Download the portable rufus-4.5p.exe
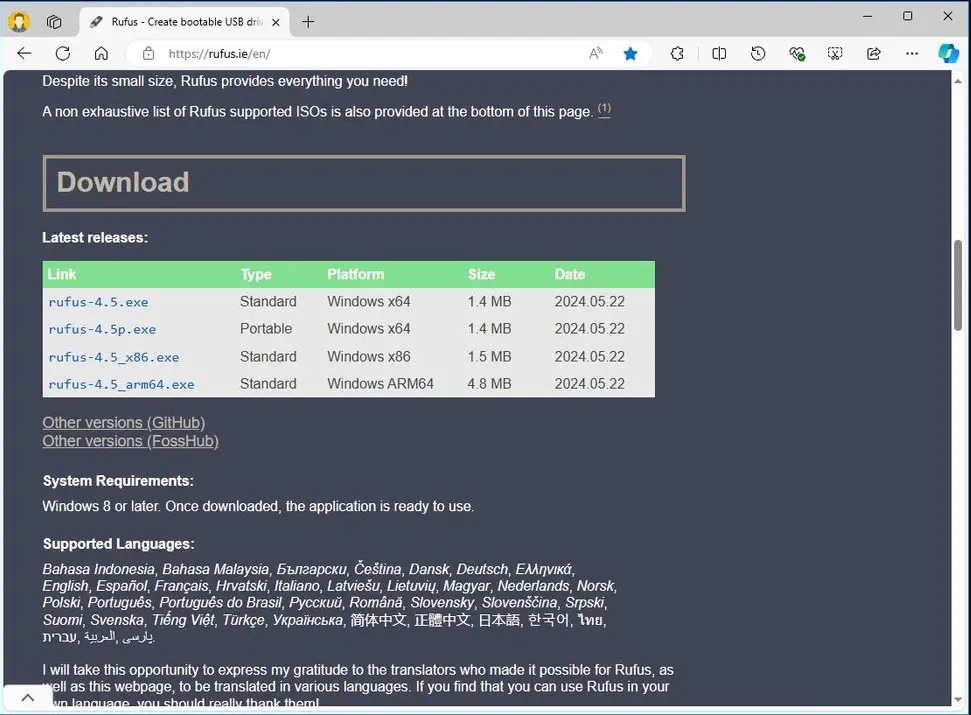 (x=102, y=329)
